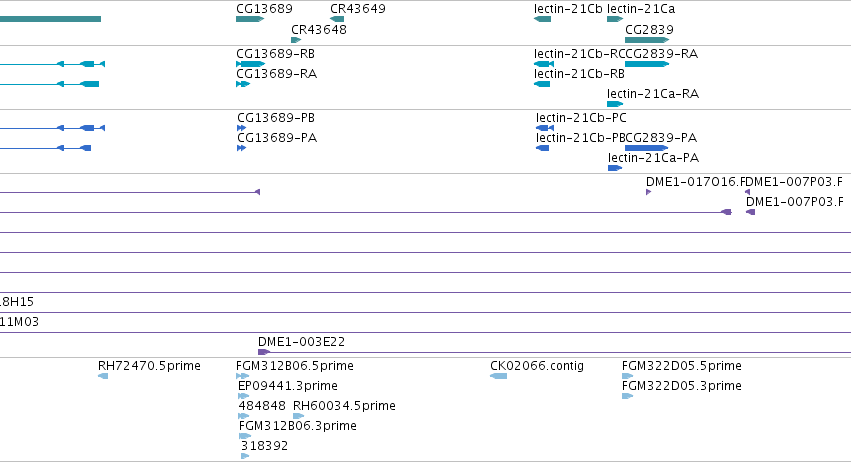Image resolution: width=851 pixels, height=462 pixels.
Task: Click the CG13689-PB protein label
Action: pyautogui.click(x=276, y=118)
